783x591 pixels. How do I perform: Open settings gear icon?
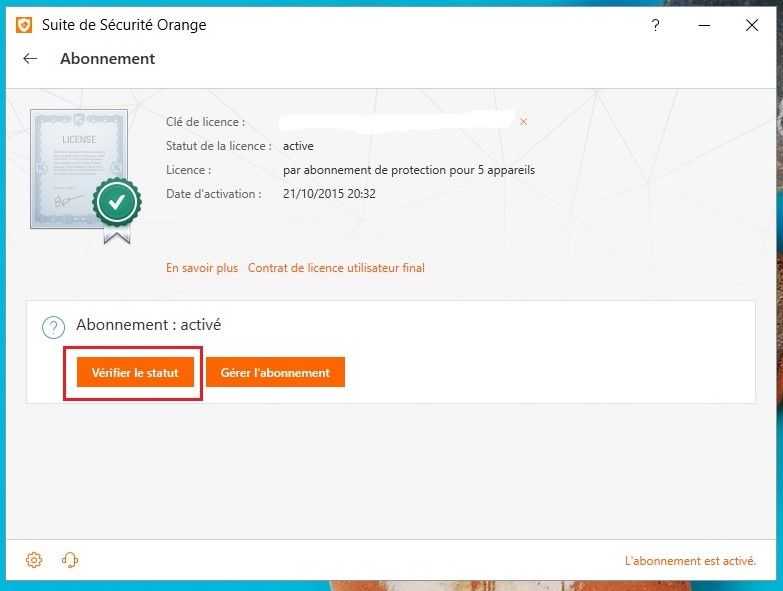(x=34, y=560)
